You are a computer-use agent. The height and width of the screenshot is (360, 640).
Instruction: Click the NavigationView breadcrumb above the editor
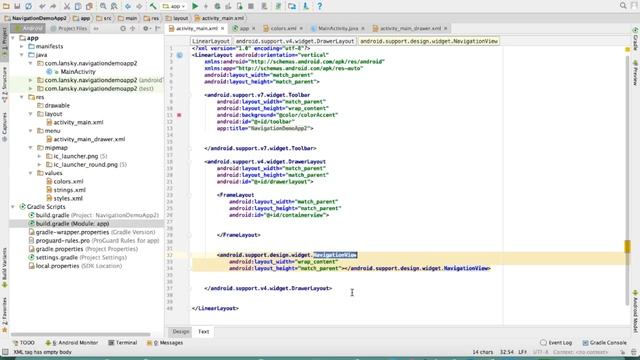(x=429, y=41)
